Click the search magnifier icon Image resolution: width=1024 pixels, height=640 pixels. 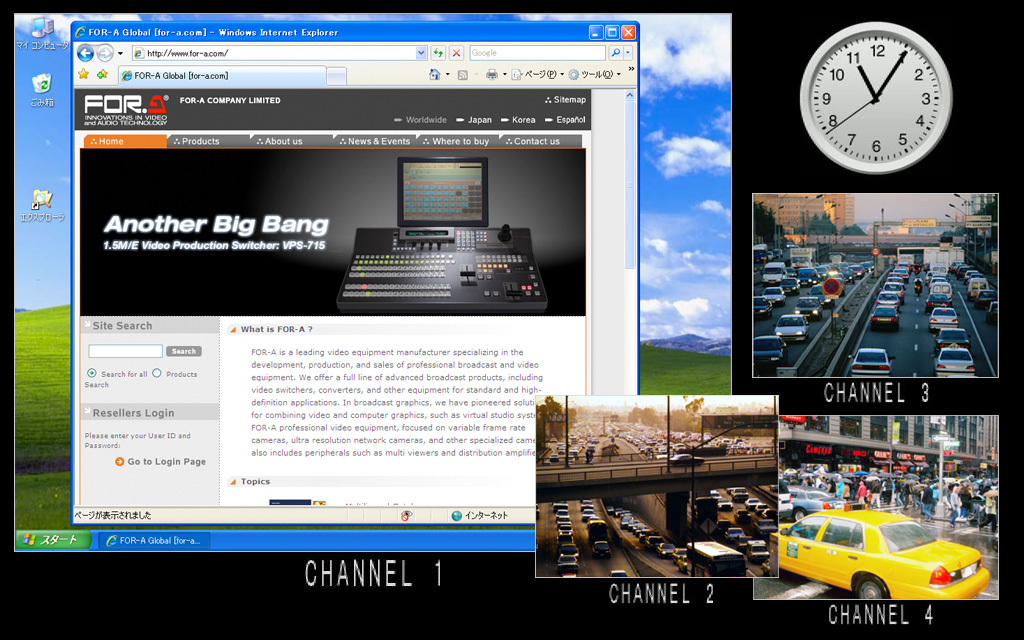pyautogui.click(x=615, y=53)
